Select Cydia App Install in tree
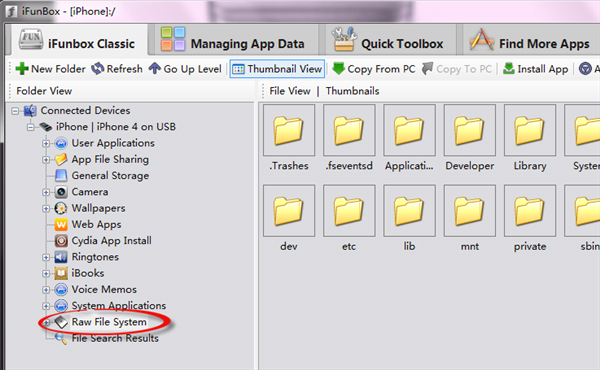Viewport: 600px width, 370px height. [x=111, y=241]
